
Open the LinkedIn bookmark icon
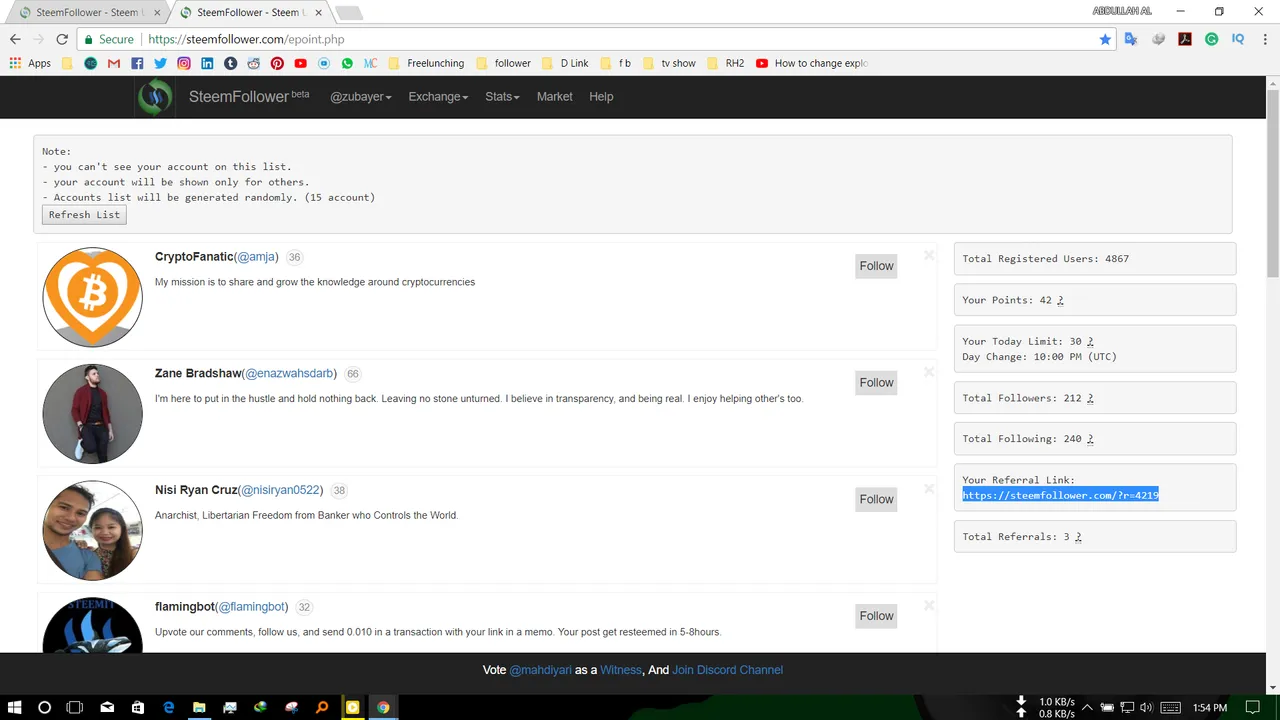tap(207, 63)
